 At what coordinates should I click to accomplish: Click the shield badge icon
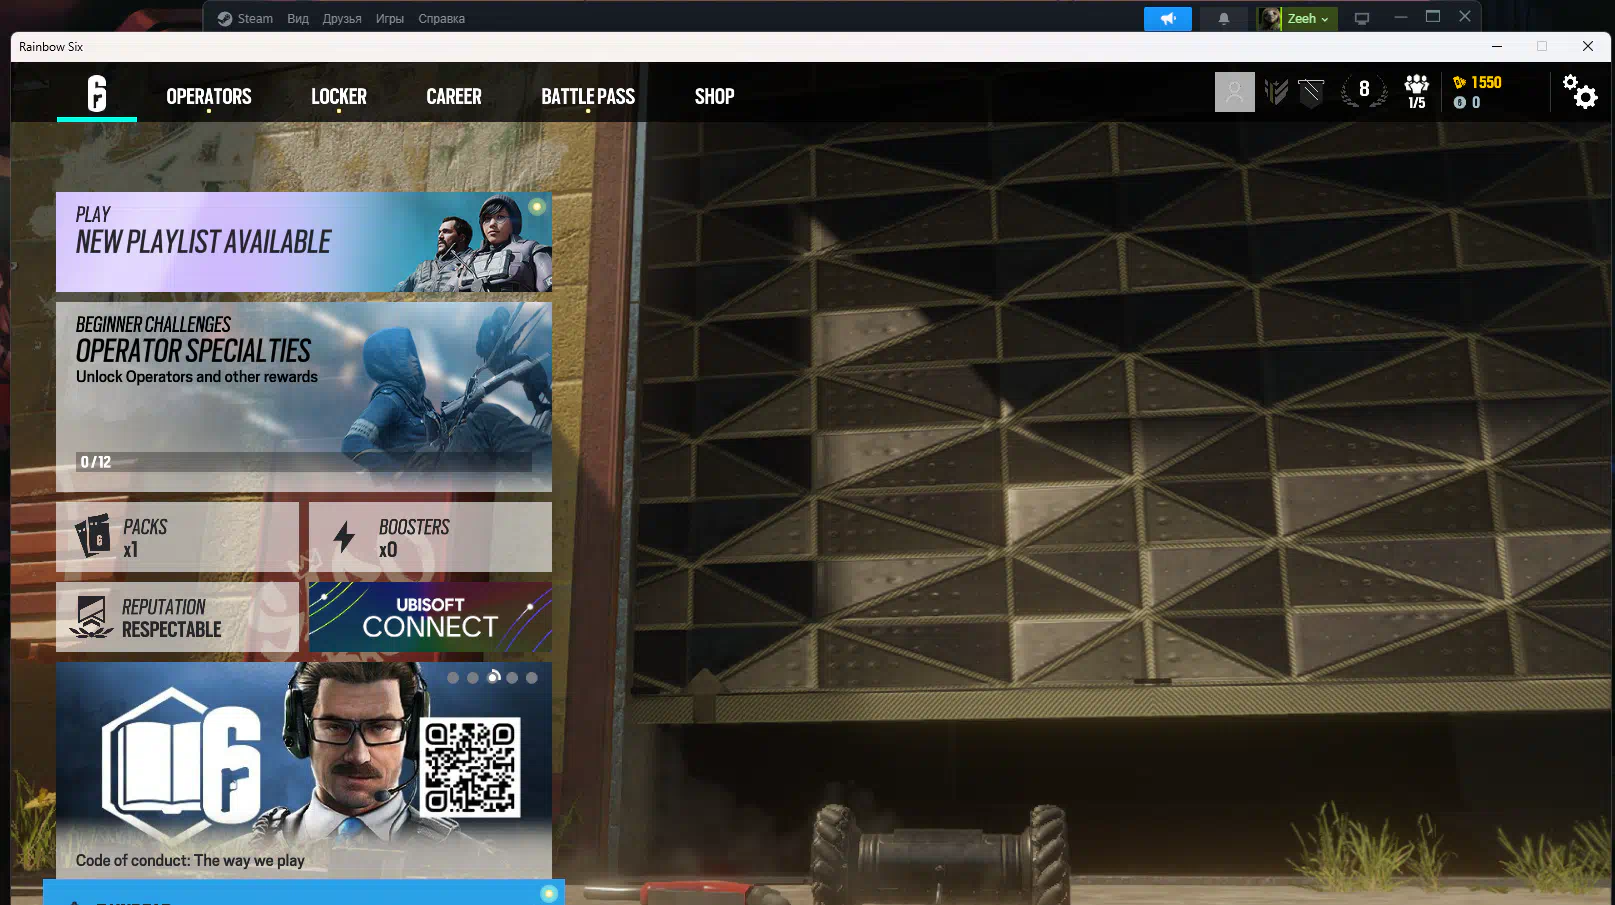1311,93
